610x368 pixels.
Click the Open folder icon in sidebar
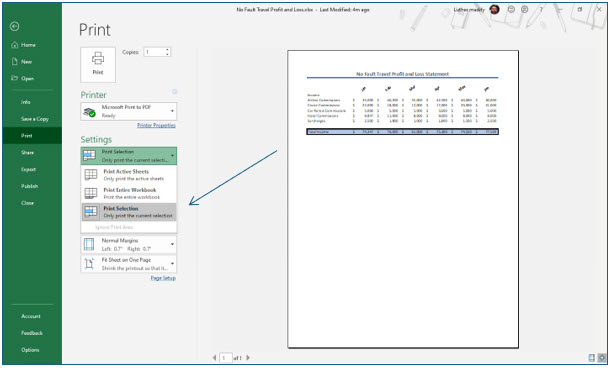point(15,78)
